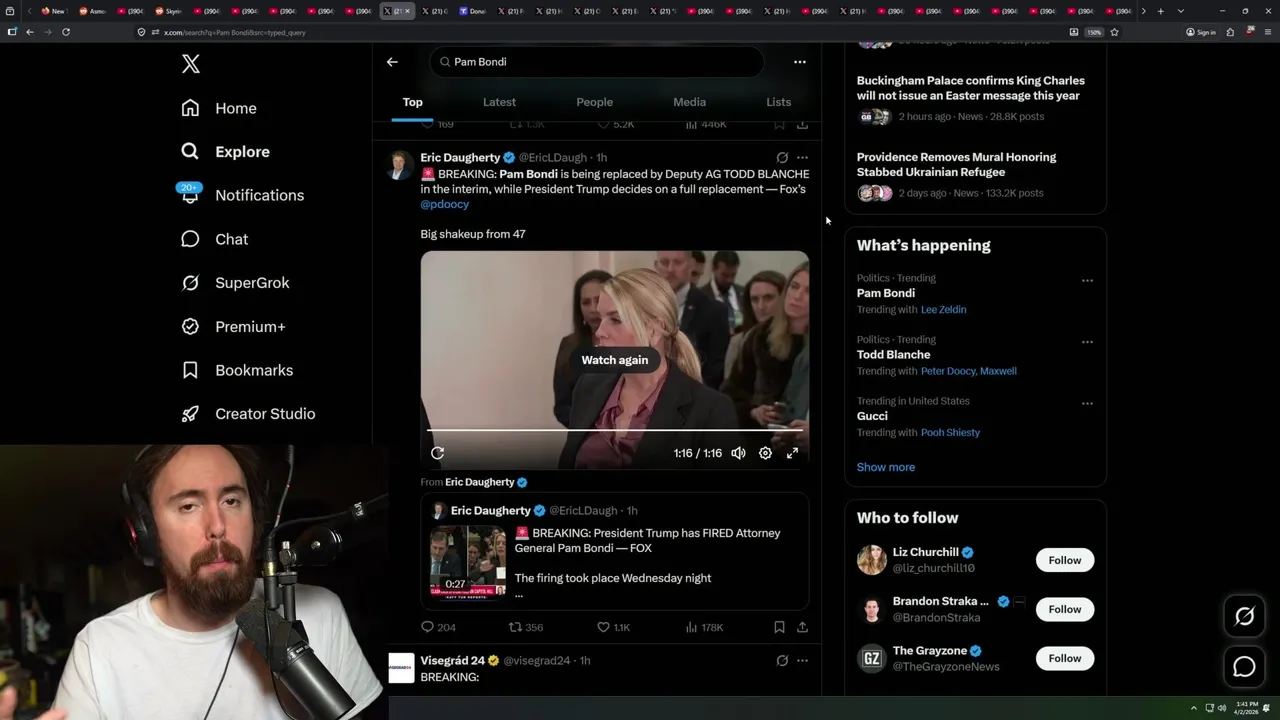Click the Grok icon on Eric Daugherty post

[782, 158]
